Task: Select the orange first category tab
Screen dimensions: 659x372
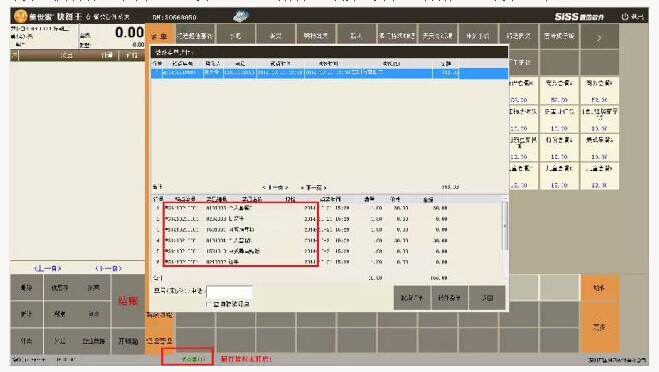Action: 159,36
